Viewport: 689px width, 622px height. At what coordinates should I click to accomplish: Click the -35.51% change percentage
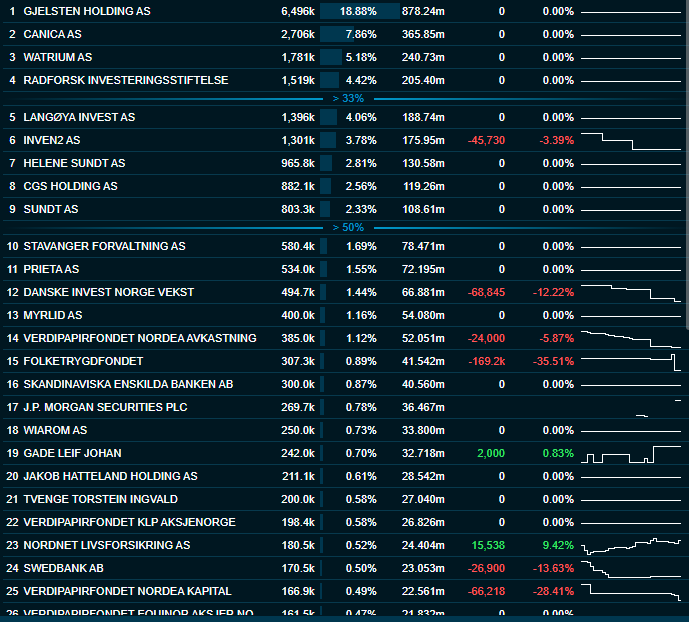point(553,362)
